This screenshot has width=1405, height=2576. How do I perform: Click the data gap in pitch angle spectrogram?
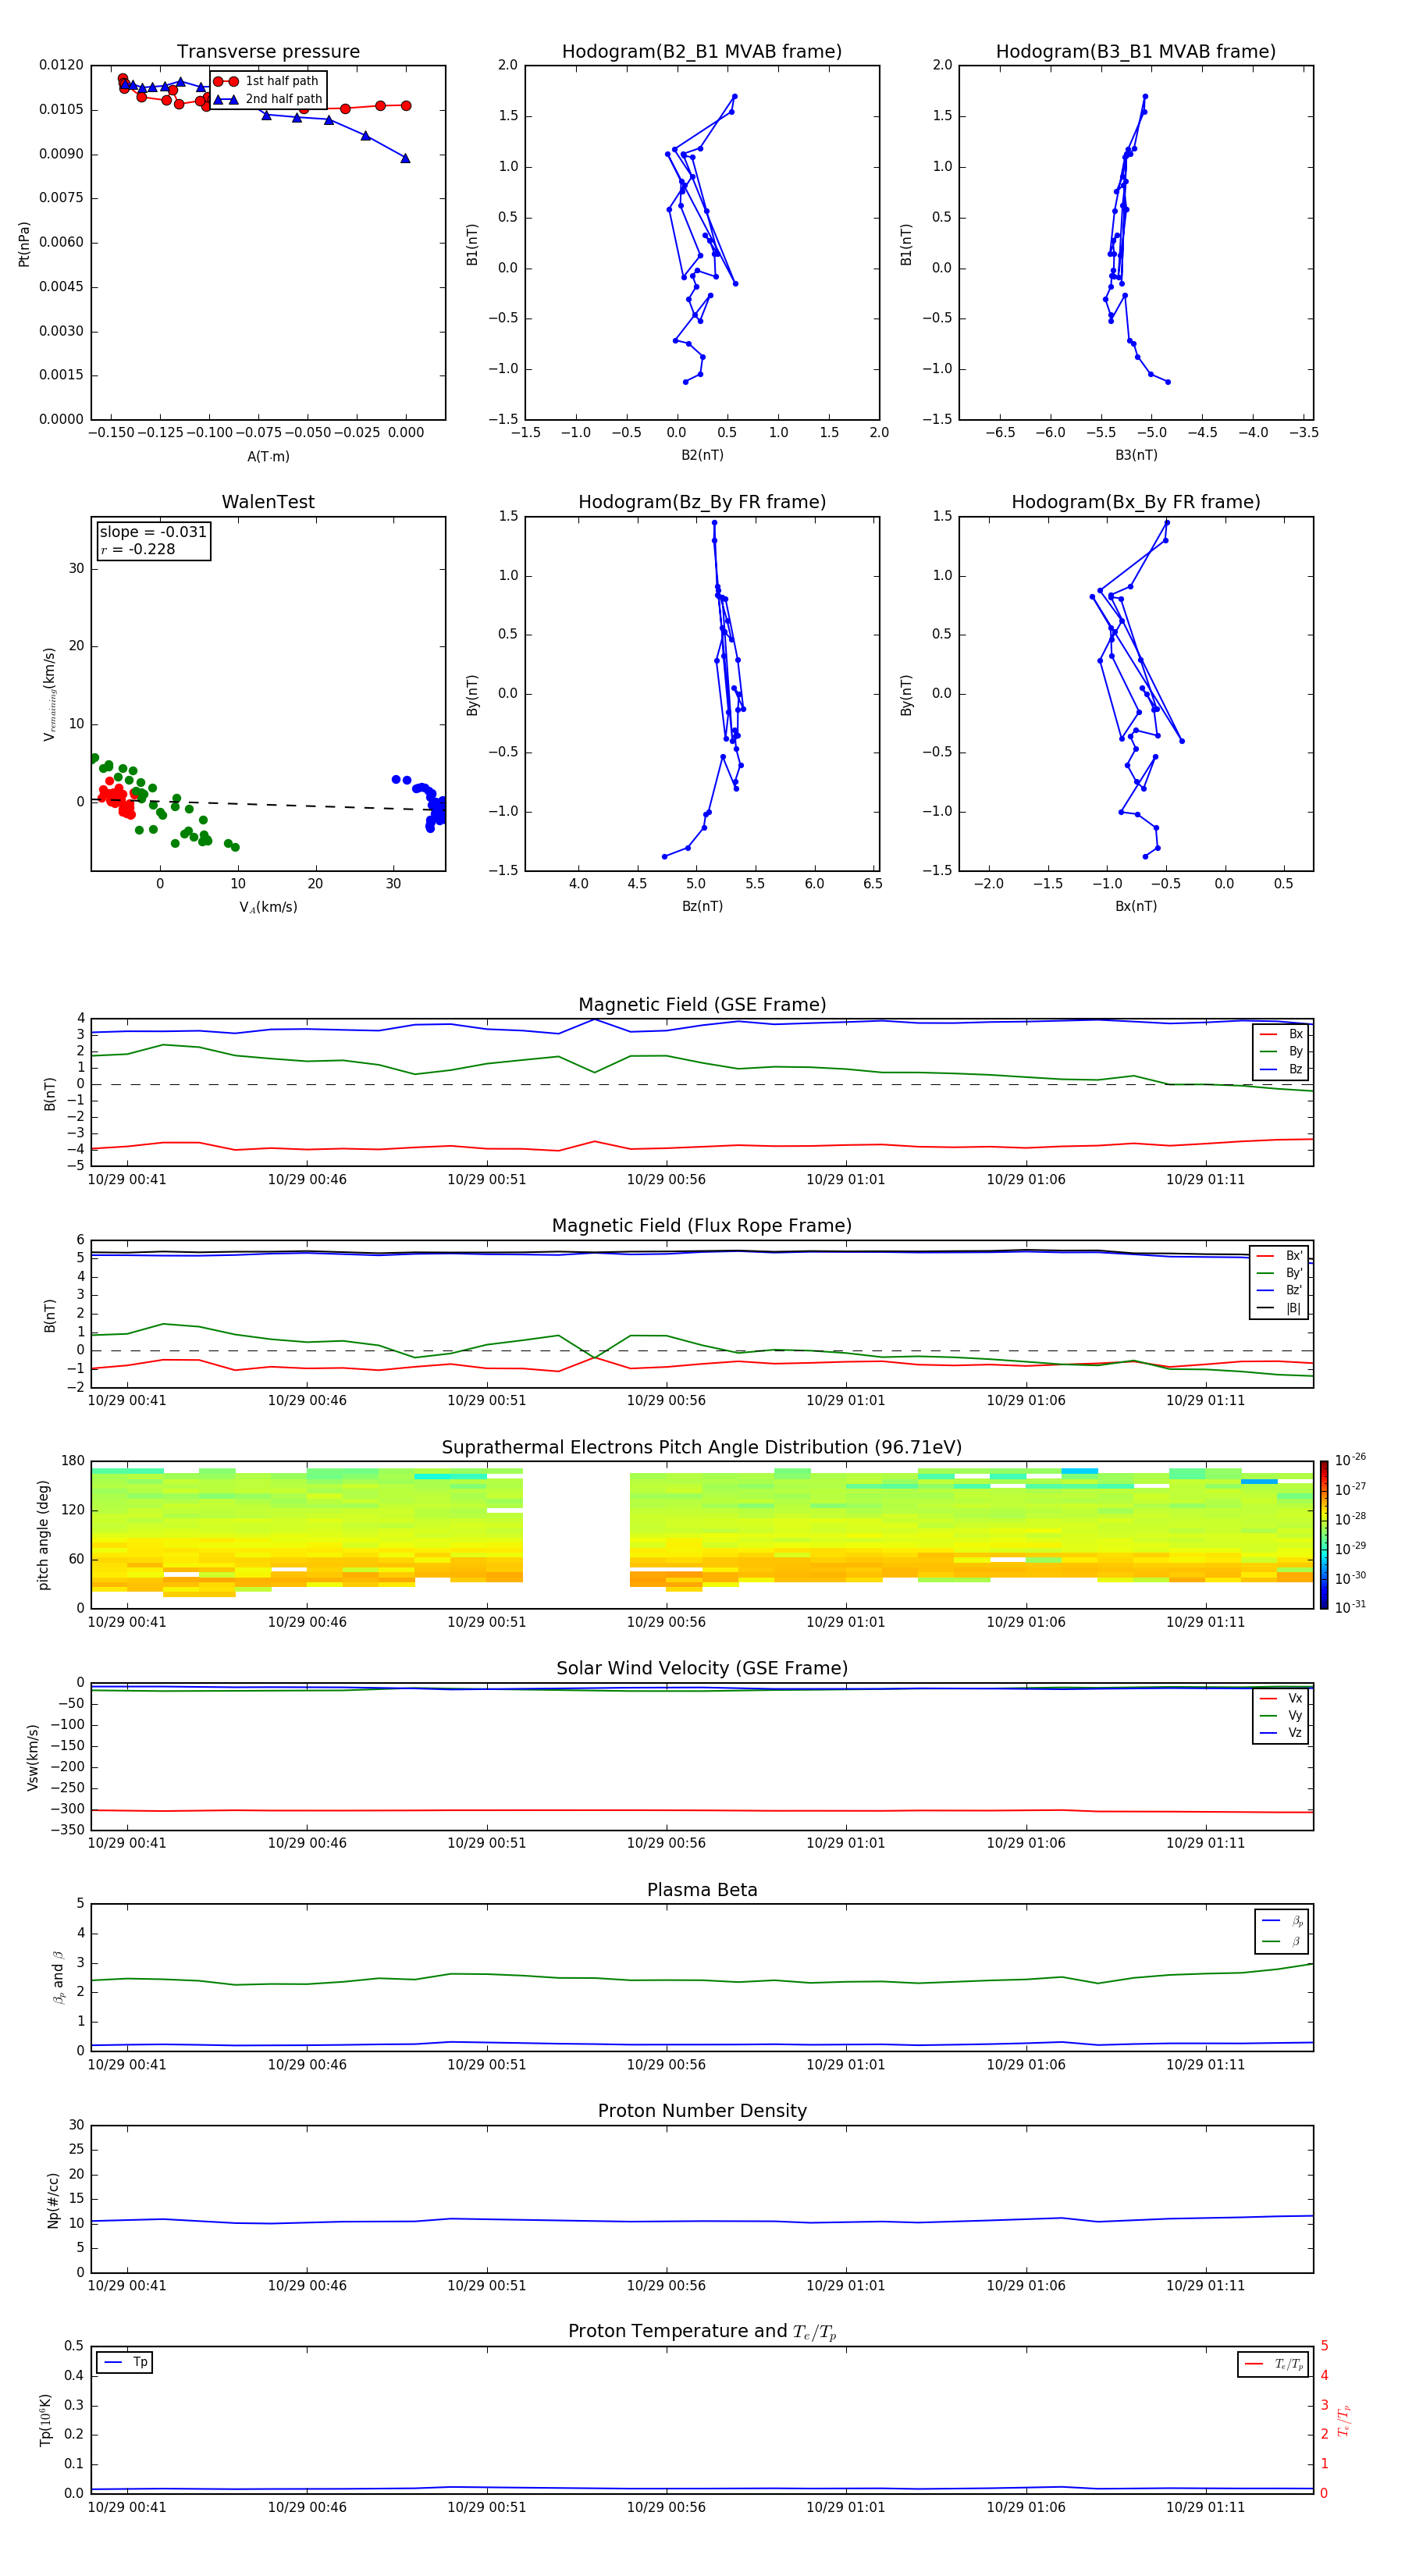(576, 1535)
